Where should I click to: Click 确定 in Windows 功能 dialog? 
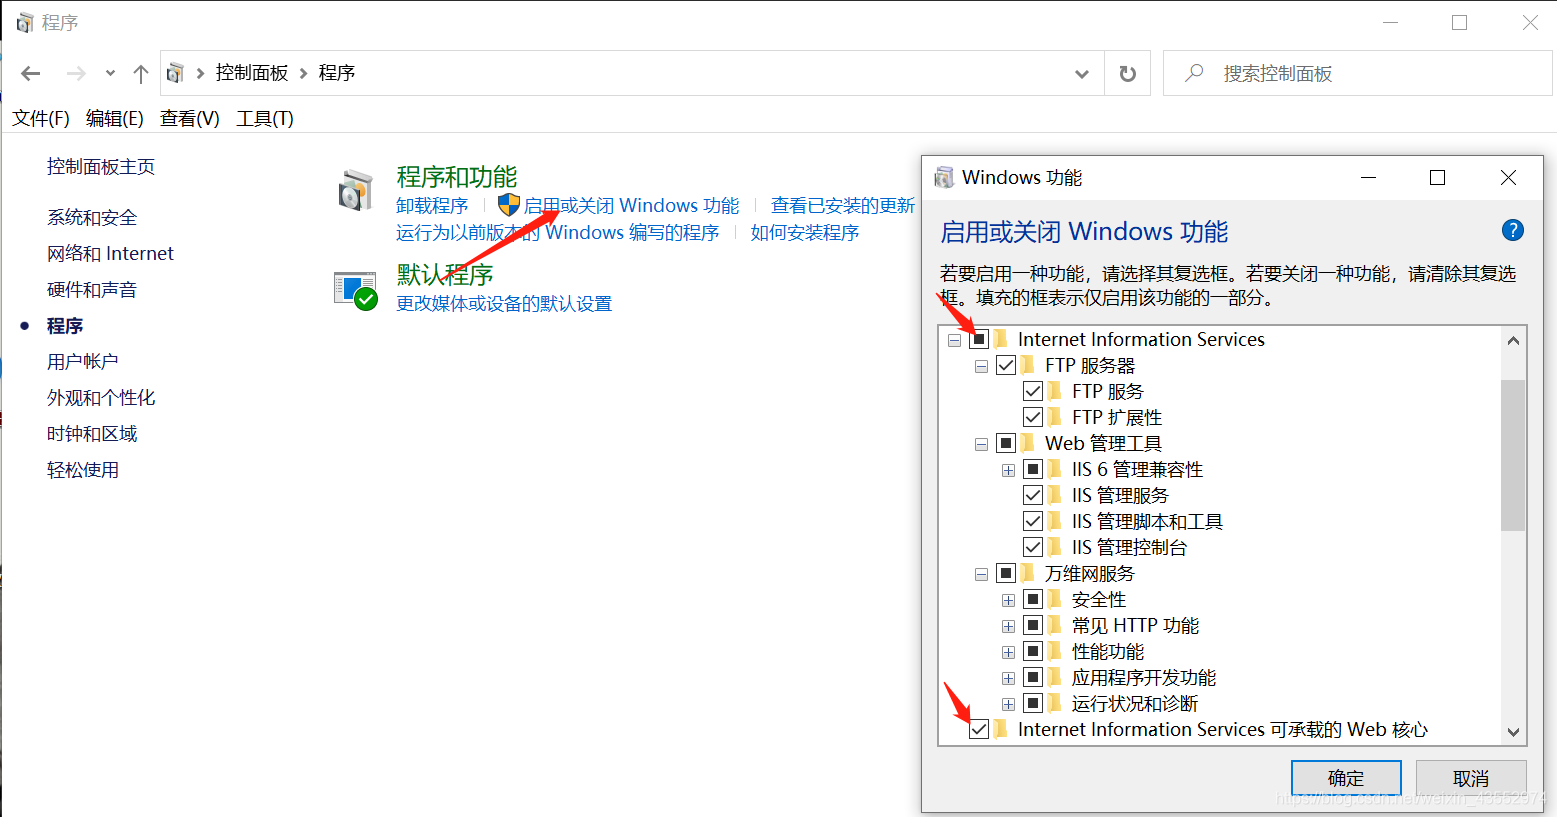1346,778
